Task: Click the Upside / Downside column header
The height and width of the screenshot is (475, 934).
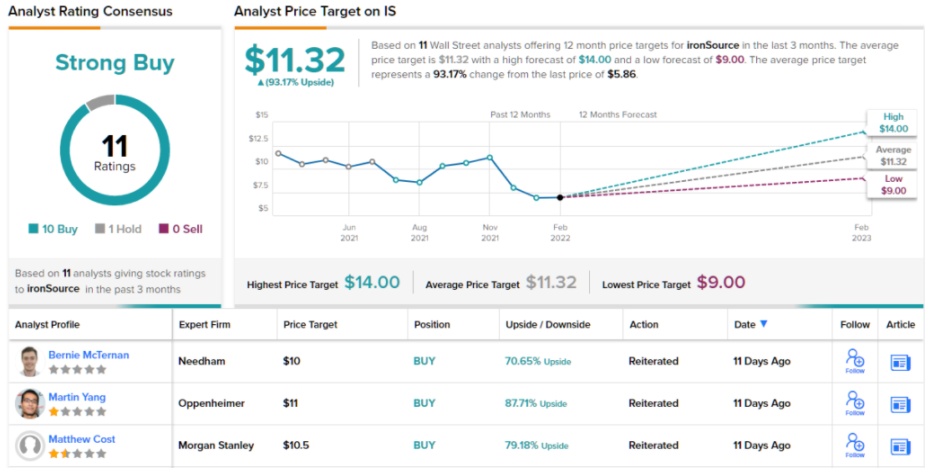Action: pyautogui.click(x=550, y=325)
